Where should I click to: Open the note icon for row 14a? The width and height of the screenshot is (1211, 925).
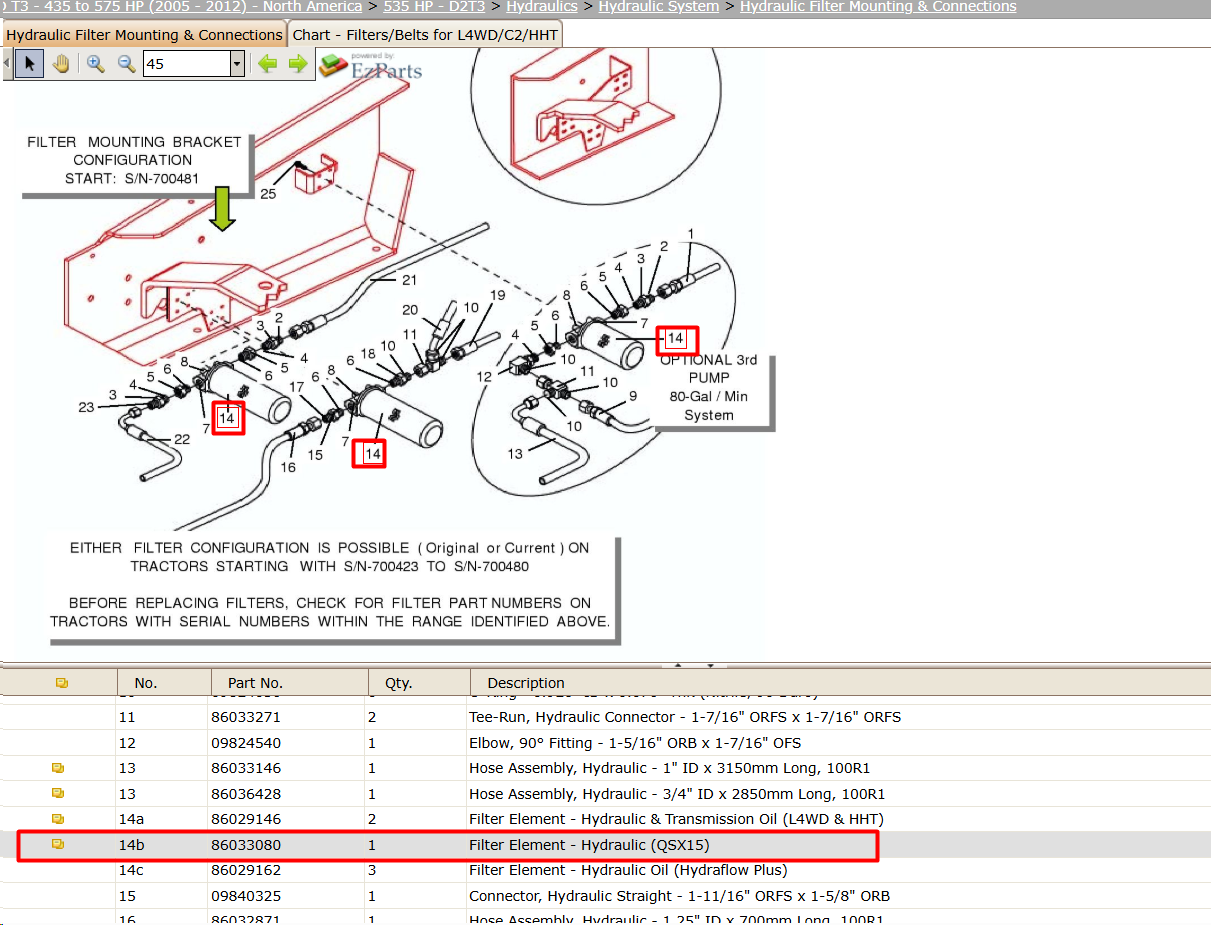(58, 819)
